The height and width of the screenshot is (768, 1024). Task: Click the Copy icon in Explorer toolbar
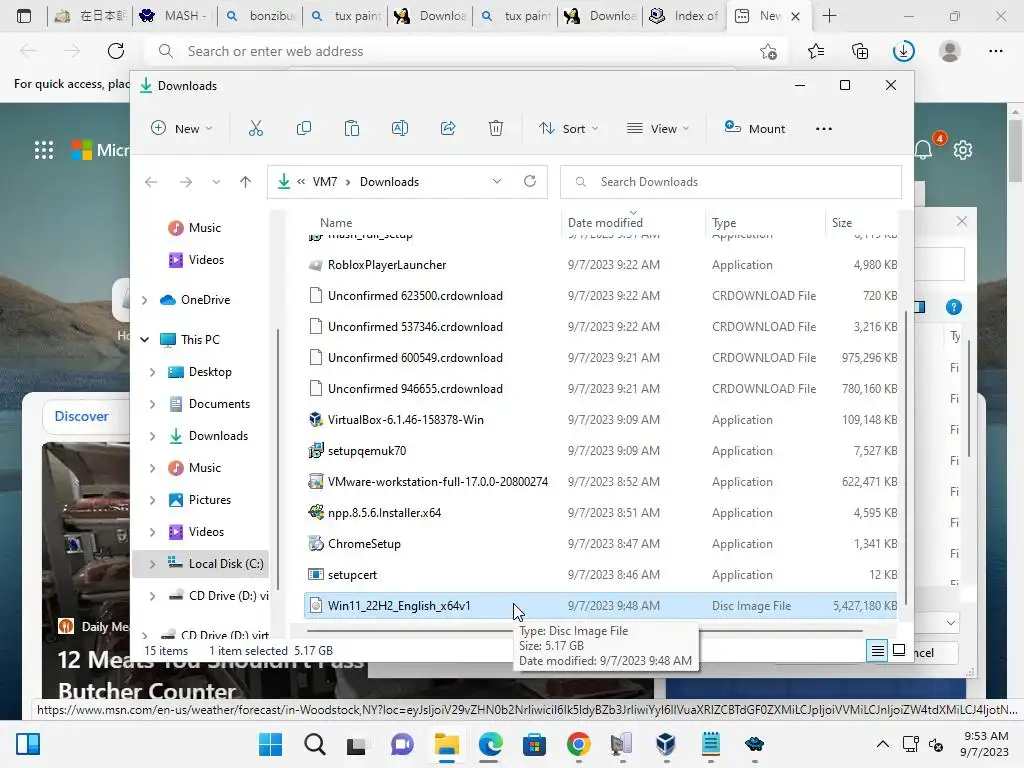304,129
